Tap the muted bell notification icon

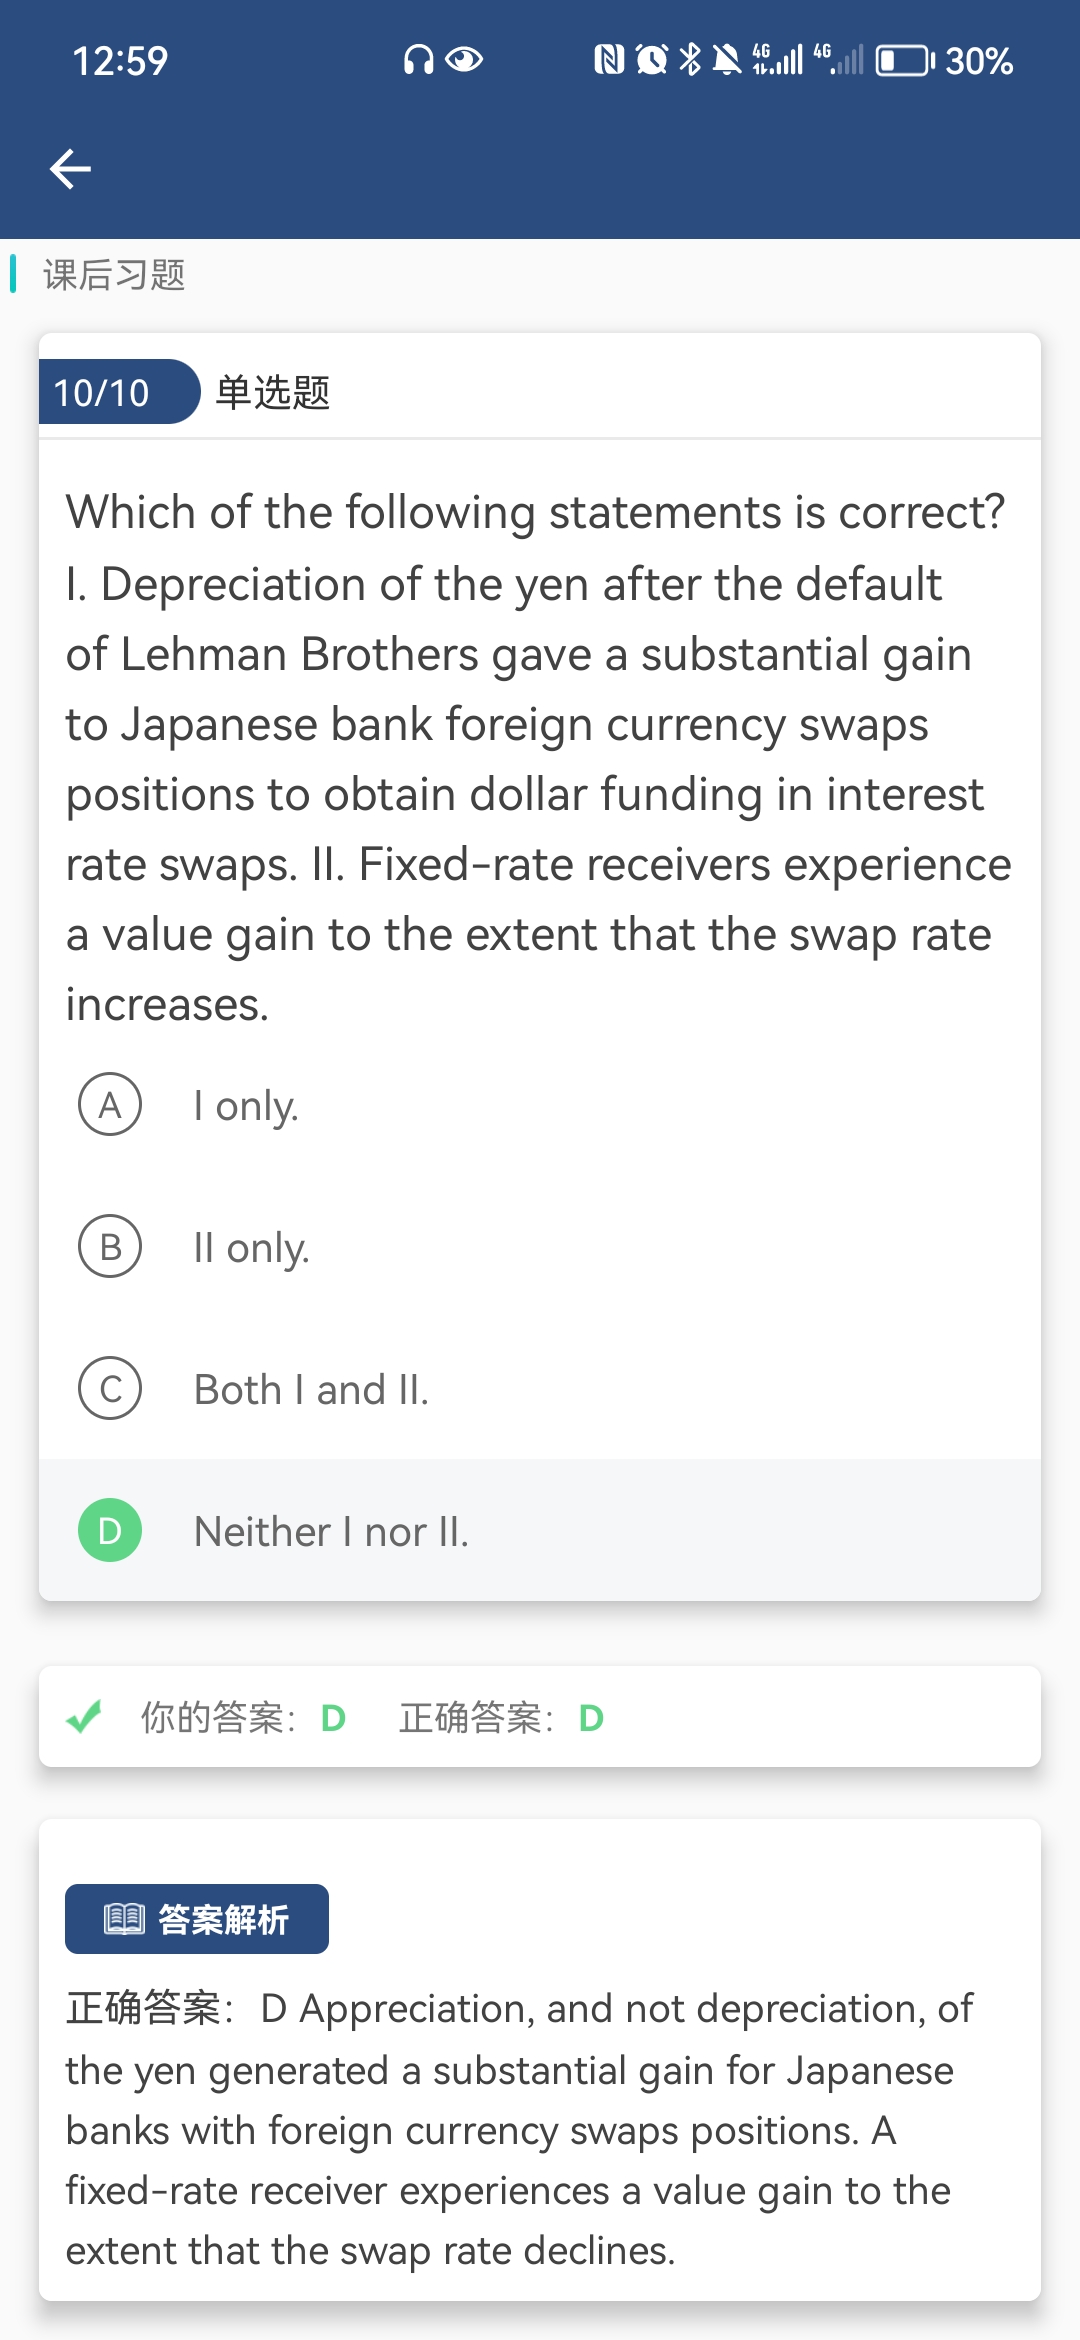tap(727, 61)
